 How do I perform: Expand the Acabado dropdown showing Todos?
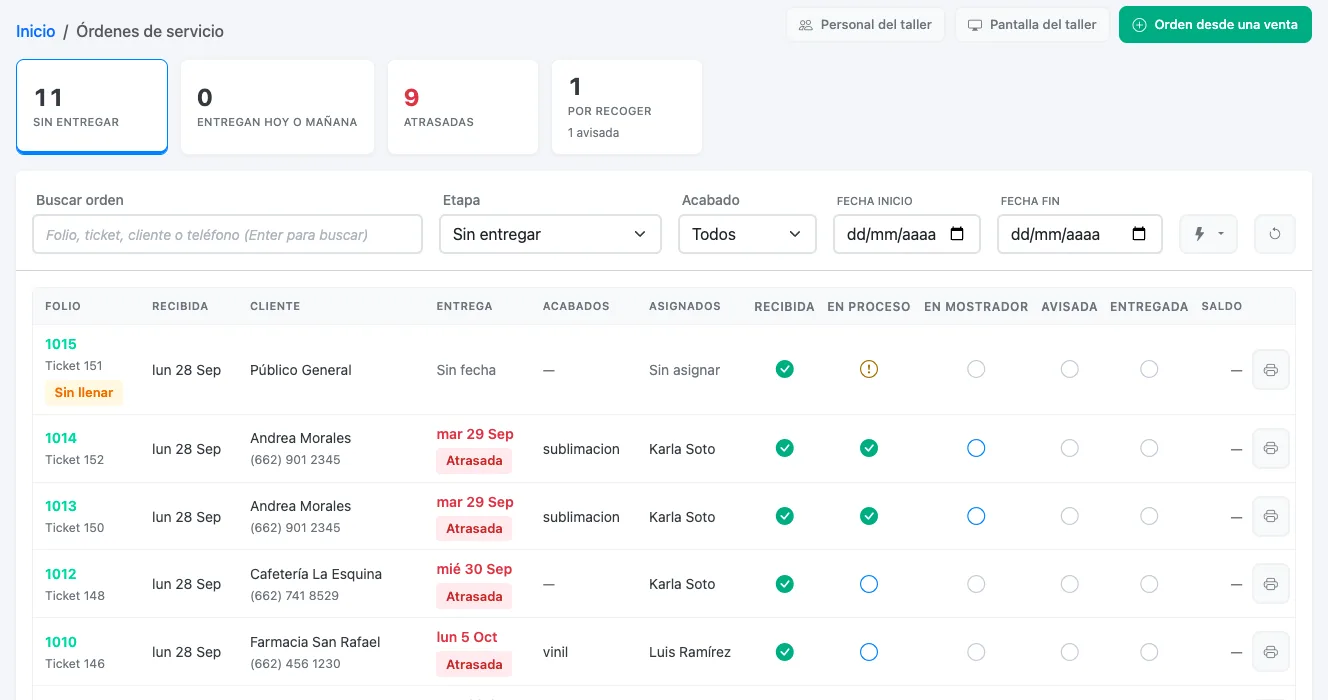tap(748, 234)
